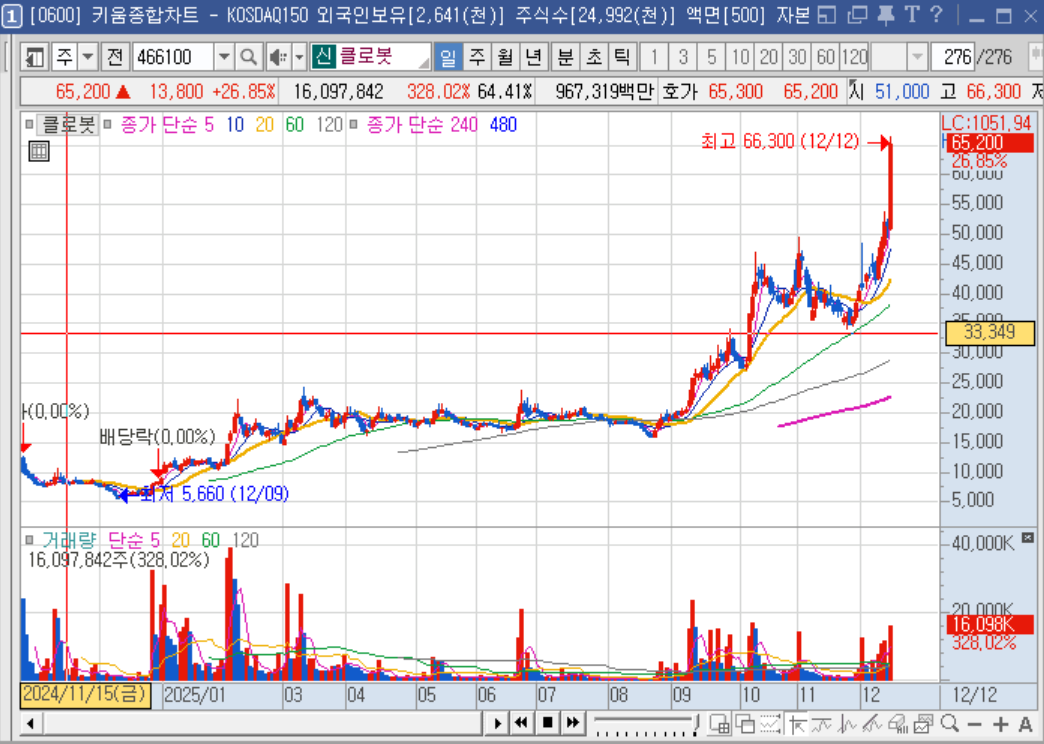Click the plus zoom-in icon at bottom
This screenshot has height=744, width=1044.
tap(1000, 724)
